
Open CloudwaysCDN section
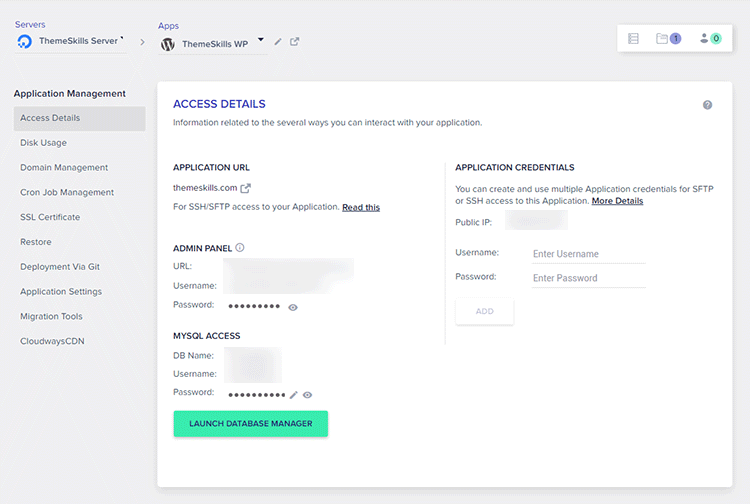click(52, 341)
